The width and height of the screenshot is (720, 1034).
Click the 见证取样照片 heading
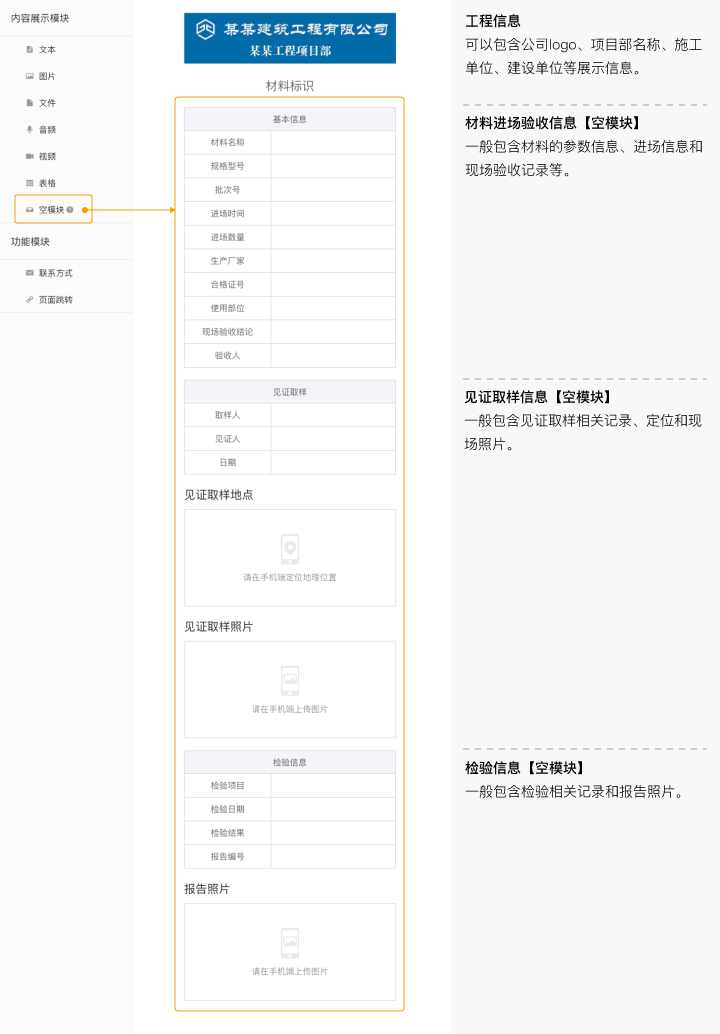[x=219, y=626]
